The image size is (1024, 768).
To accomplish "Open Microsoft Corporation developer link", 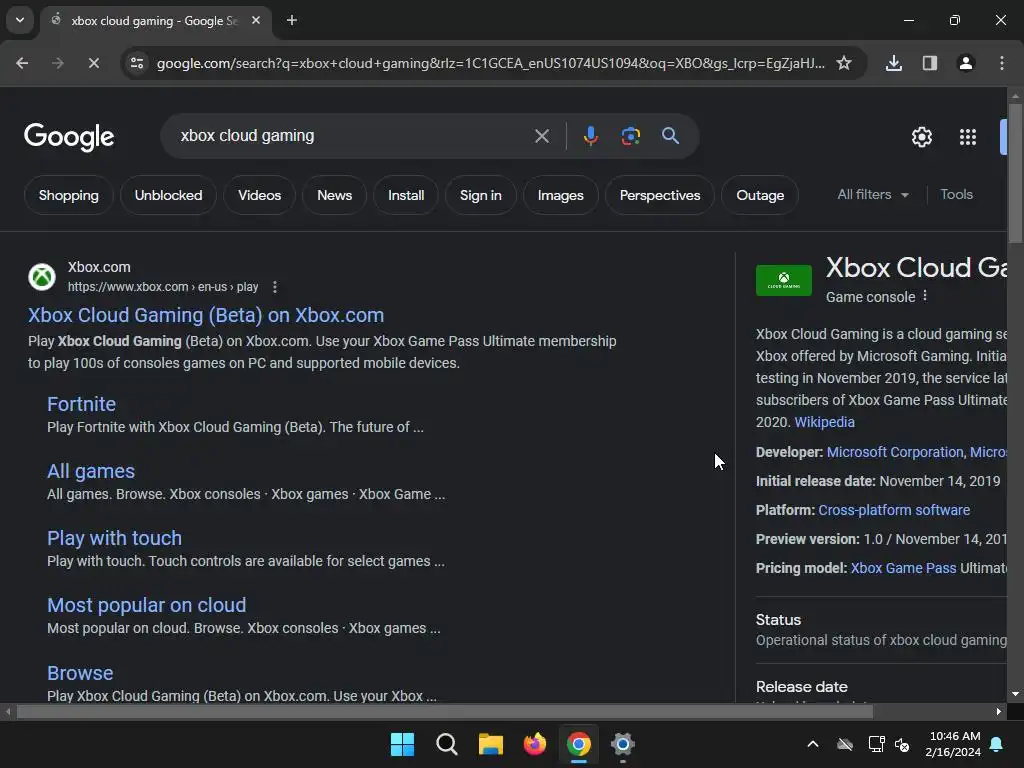I will [x=895, y=452].
